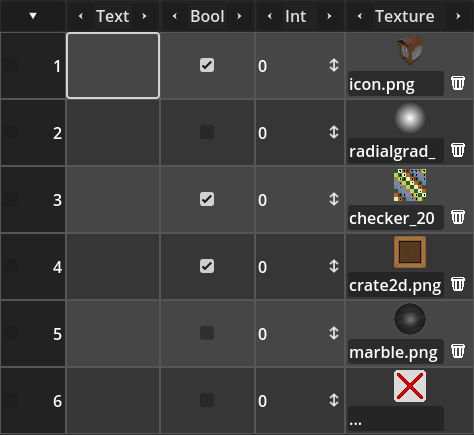Enable the Bool checkbox in row 2
The image size is (474, 435).
(x=207, y=132)
